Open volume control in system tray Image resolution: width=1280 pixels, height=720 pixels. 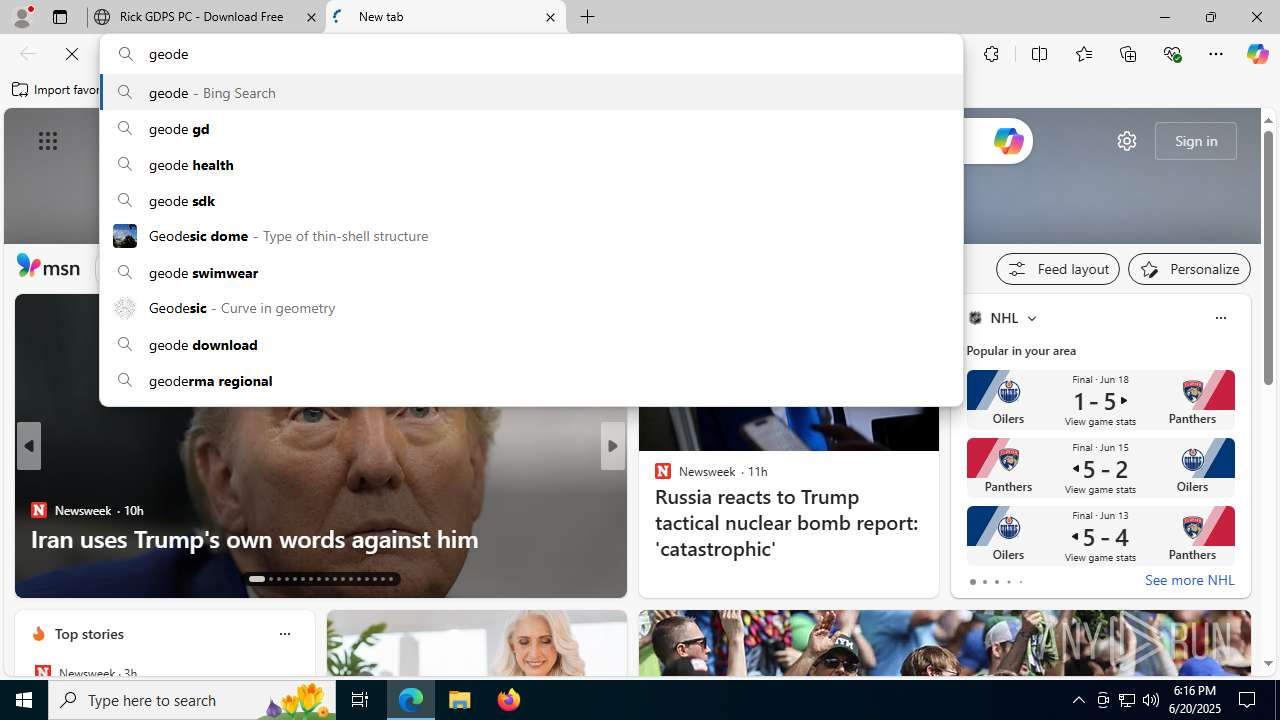click(1151, 700)
